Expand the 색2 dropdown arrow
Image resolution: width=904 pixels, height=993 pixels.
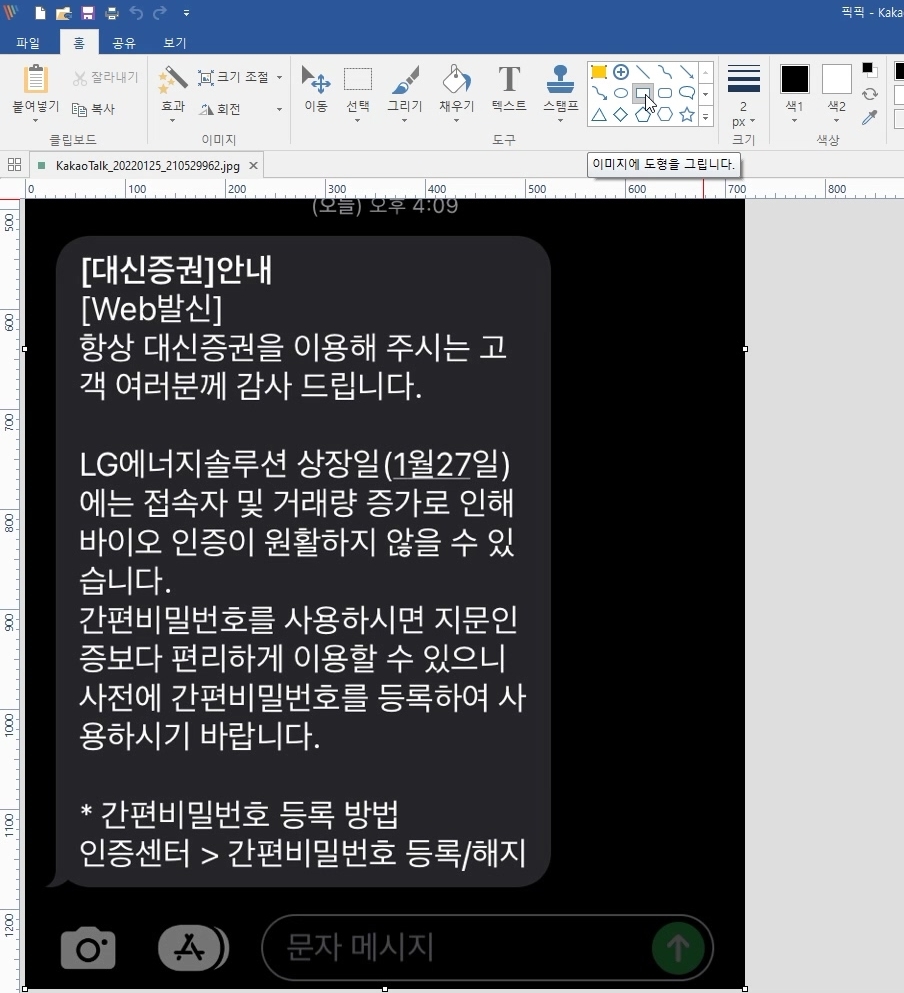point(836,120)
